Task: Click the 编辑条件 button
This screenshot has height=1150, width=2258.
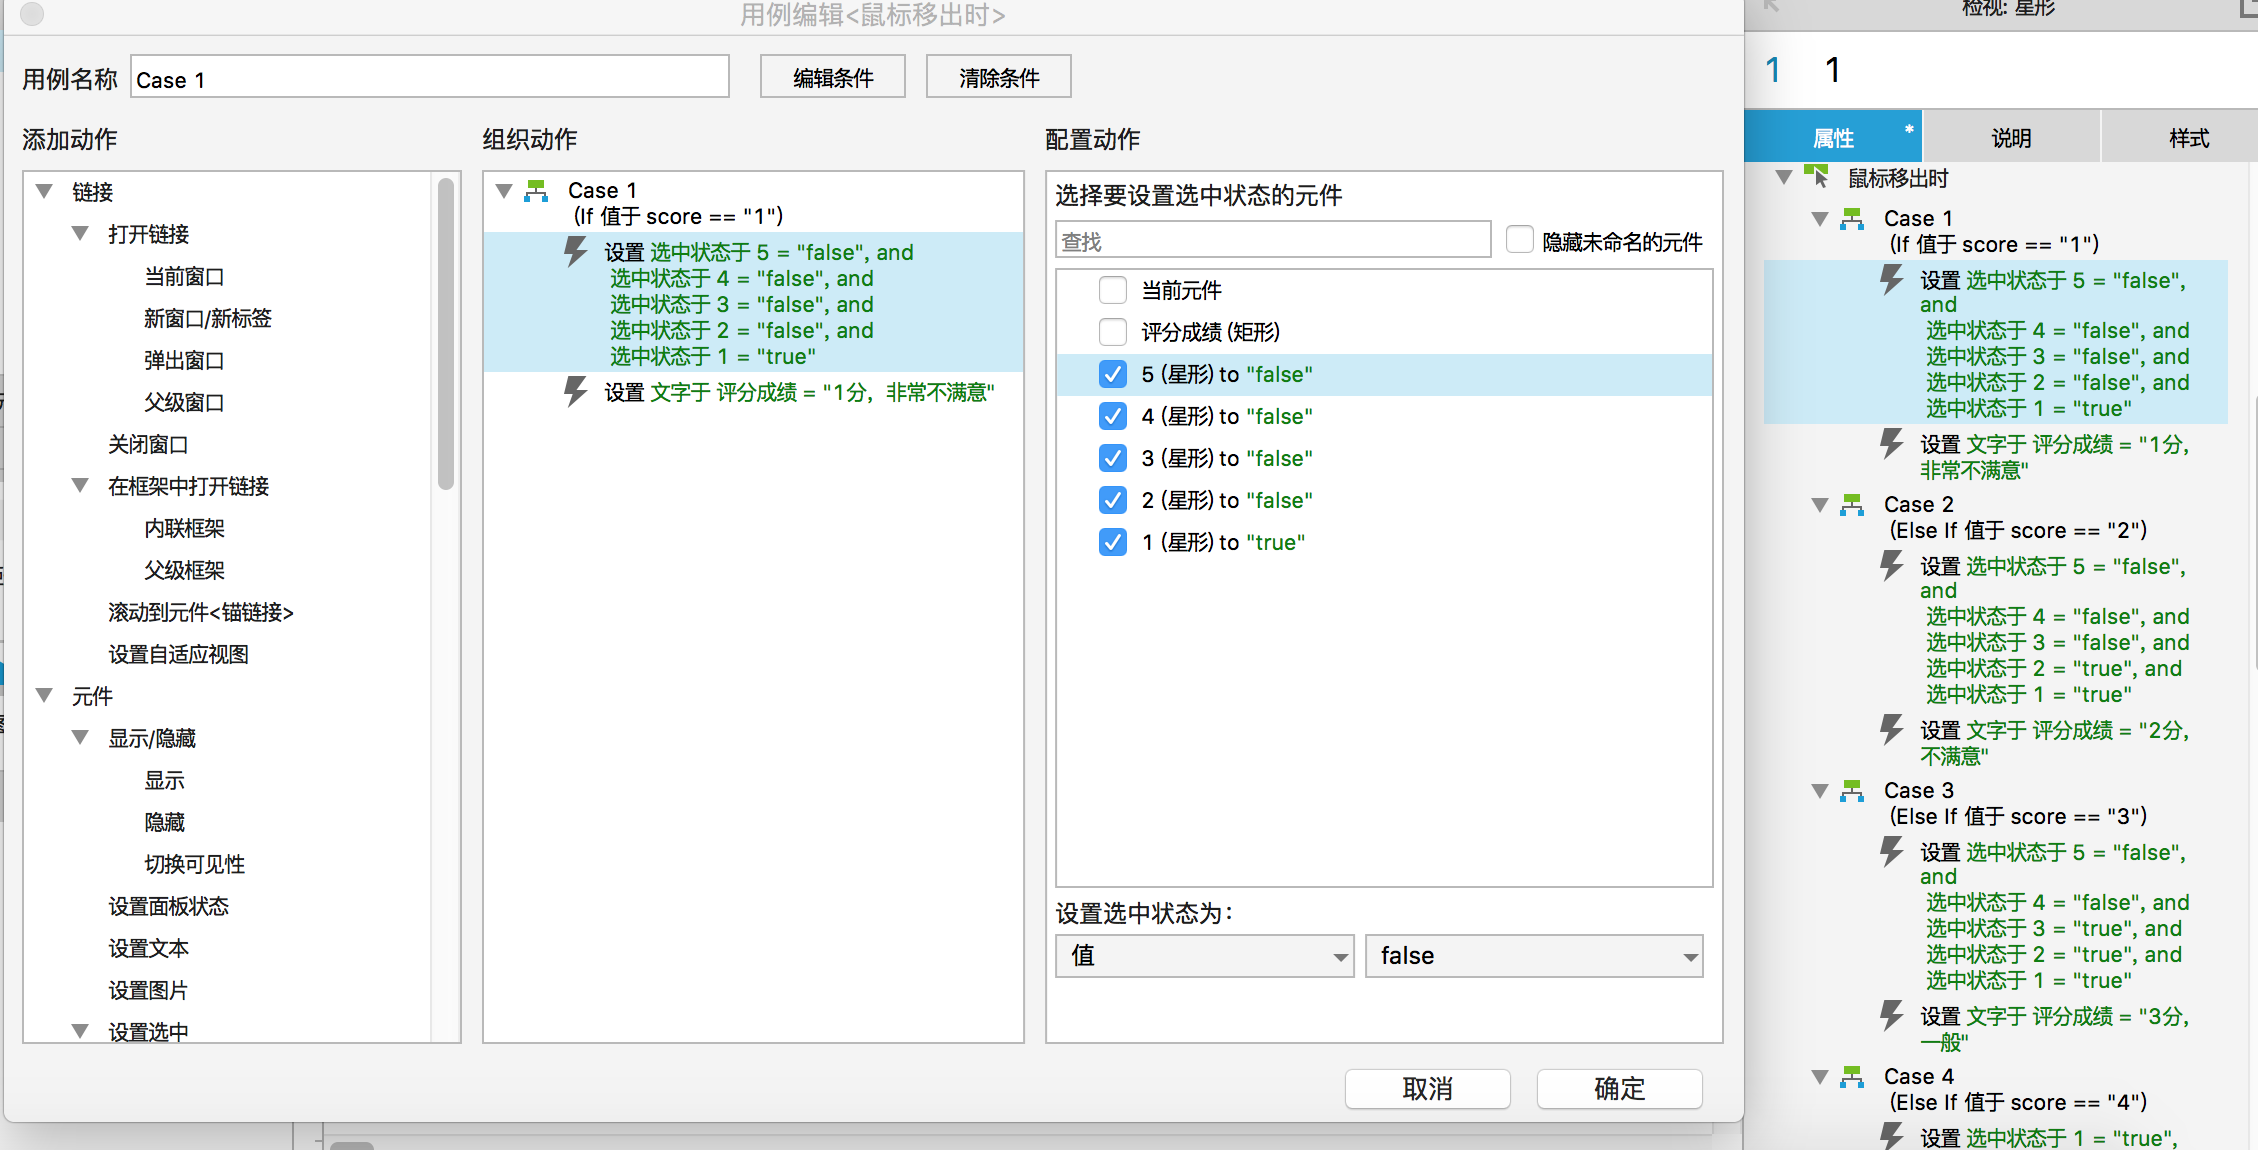Action: pyautogui.click(x=832, y=77)
